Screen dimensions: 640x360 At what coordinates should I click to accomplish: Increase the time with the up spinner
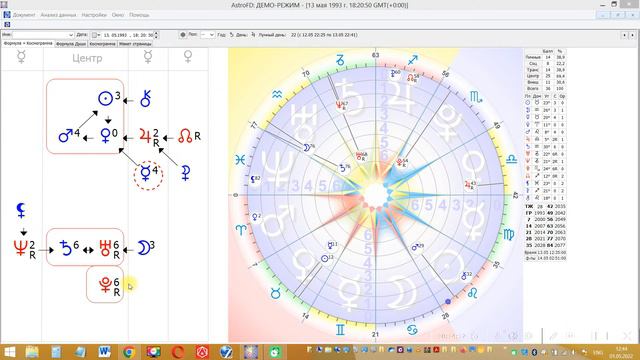click(x=156, y=33)
